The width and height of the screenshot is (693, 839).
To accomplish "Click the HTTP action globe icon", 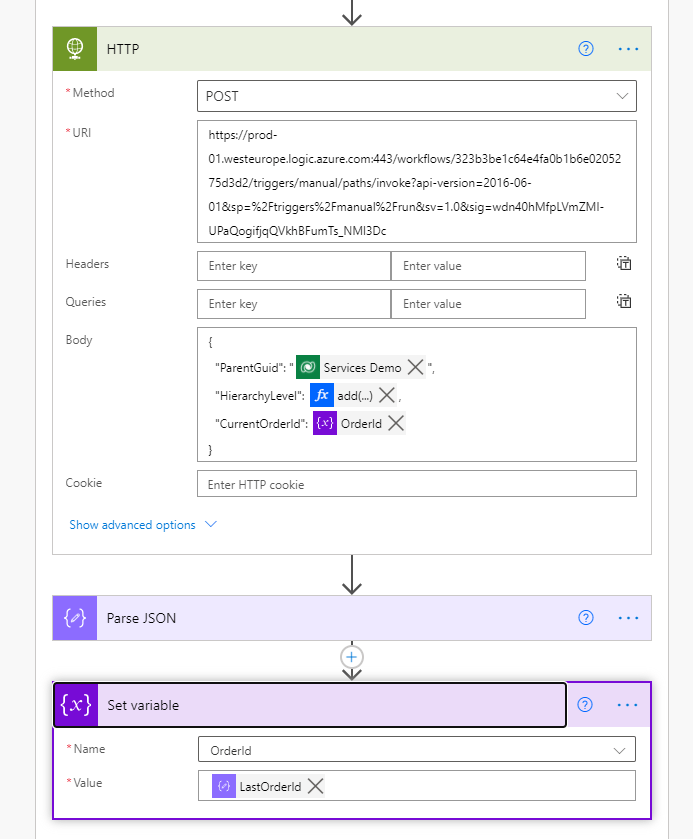I will (x=75, y=49).
